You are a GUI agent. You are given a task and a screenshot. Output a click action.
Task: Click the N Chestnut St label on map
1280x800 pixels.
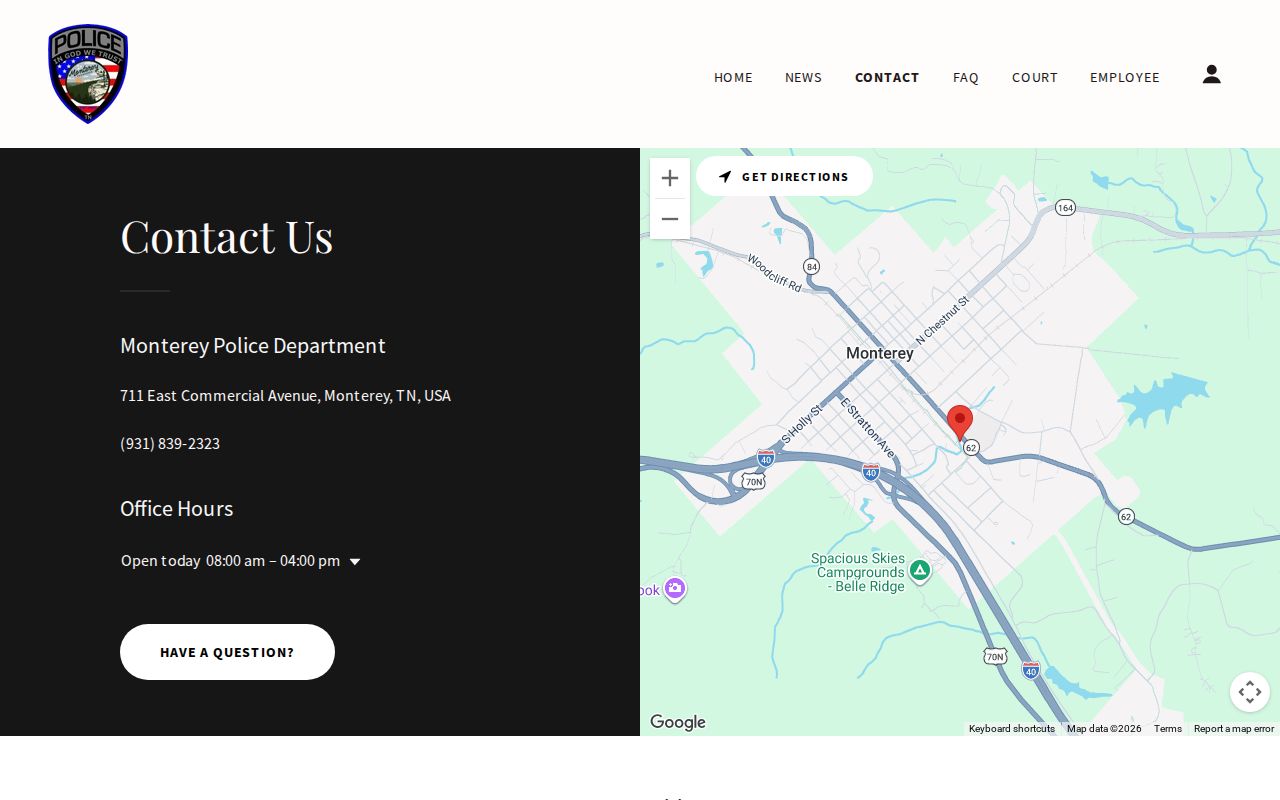coord(942,320)
